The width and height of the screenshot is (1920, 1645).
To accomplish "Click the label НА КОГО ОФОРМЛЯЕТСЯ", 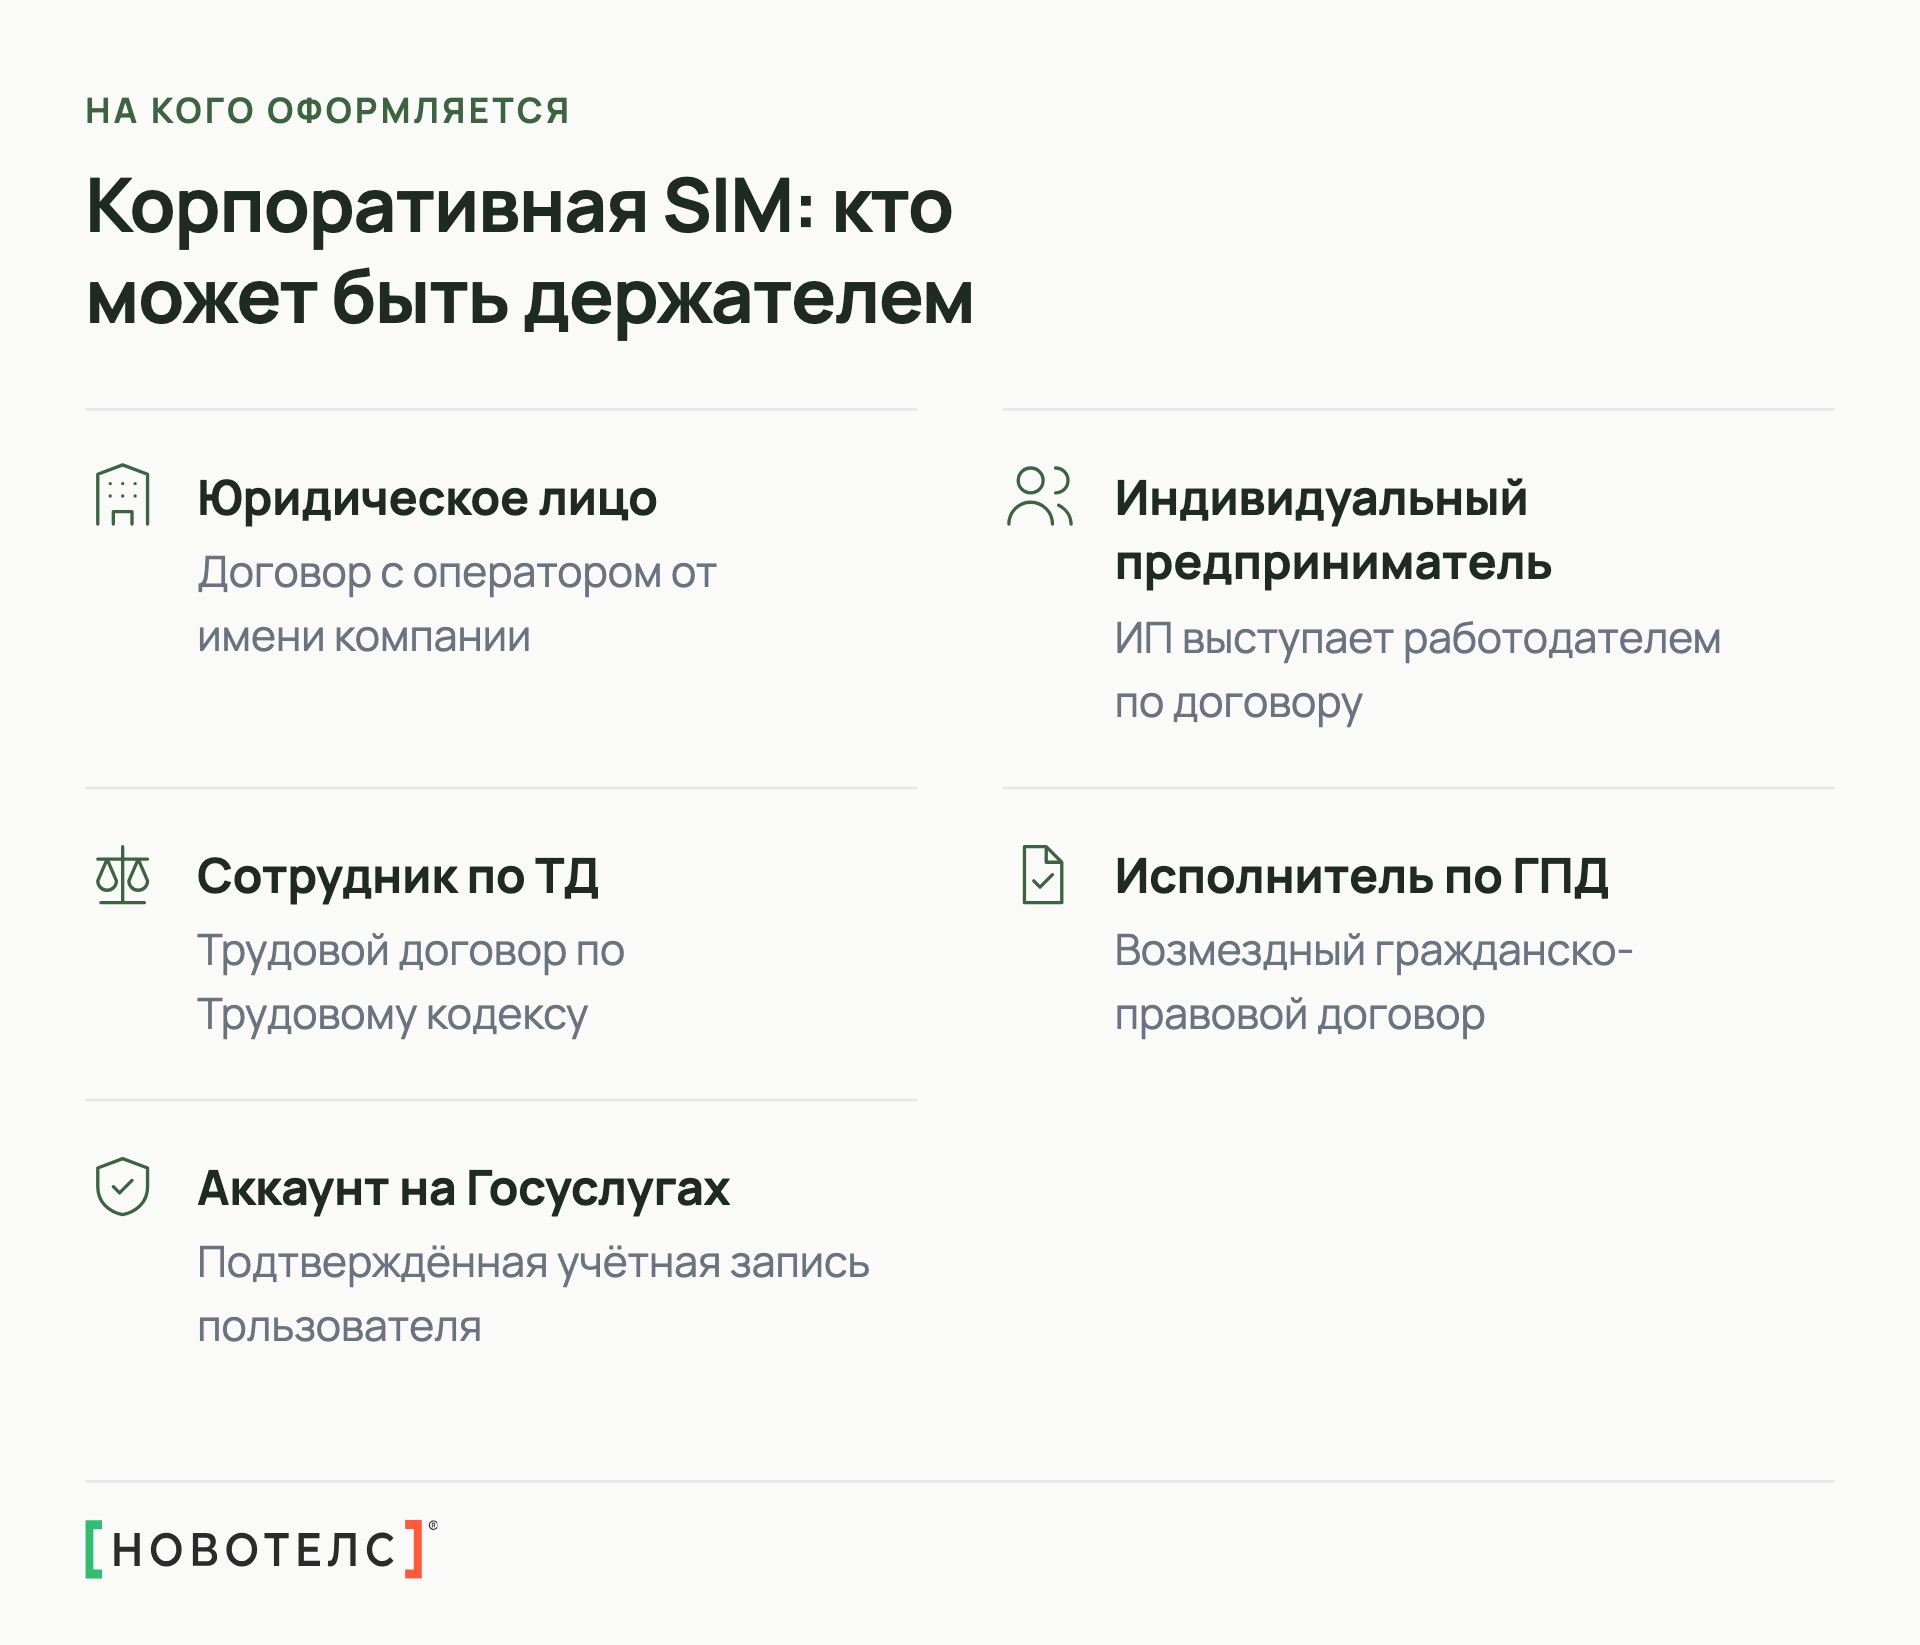I will (x=328, y=110).
